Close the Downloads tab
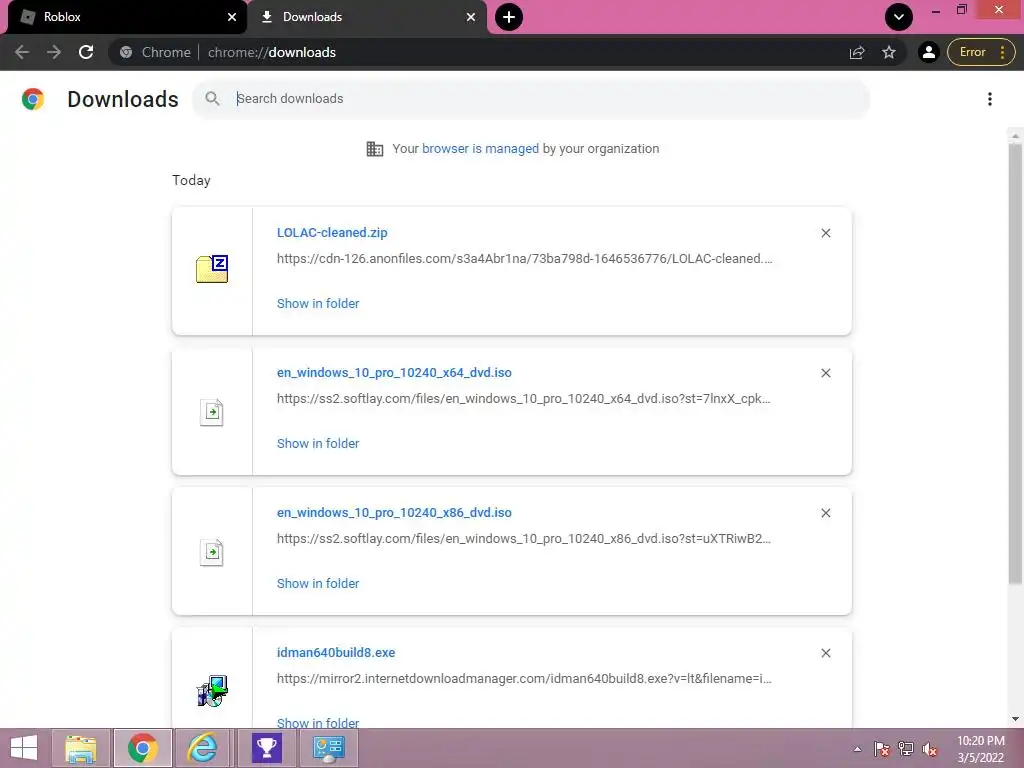 click(471, 17)
